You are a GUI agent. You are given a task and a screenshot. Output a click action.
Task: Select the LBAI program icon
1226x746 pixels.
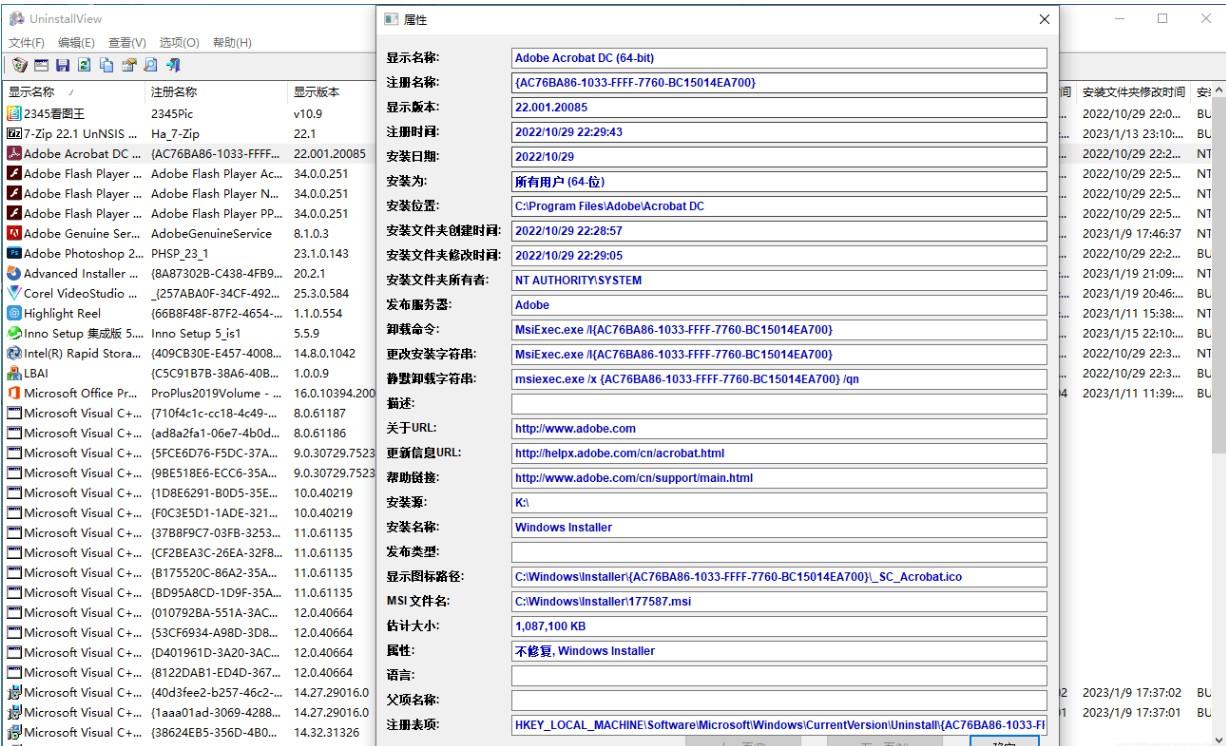tap(14, 373)
